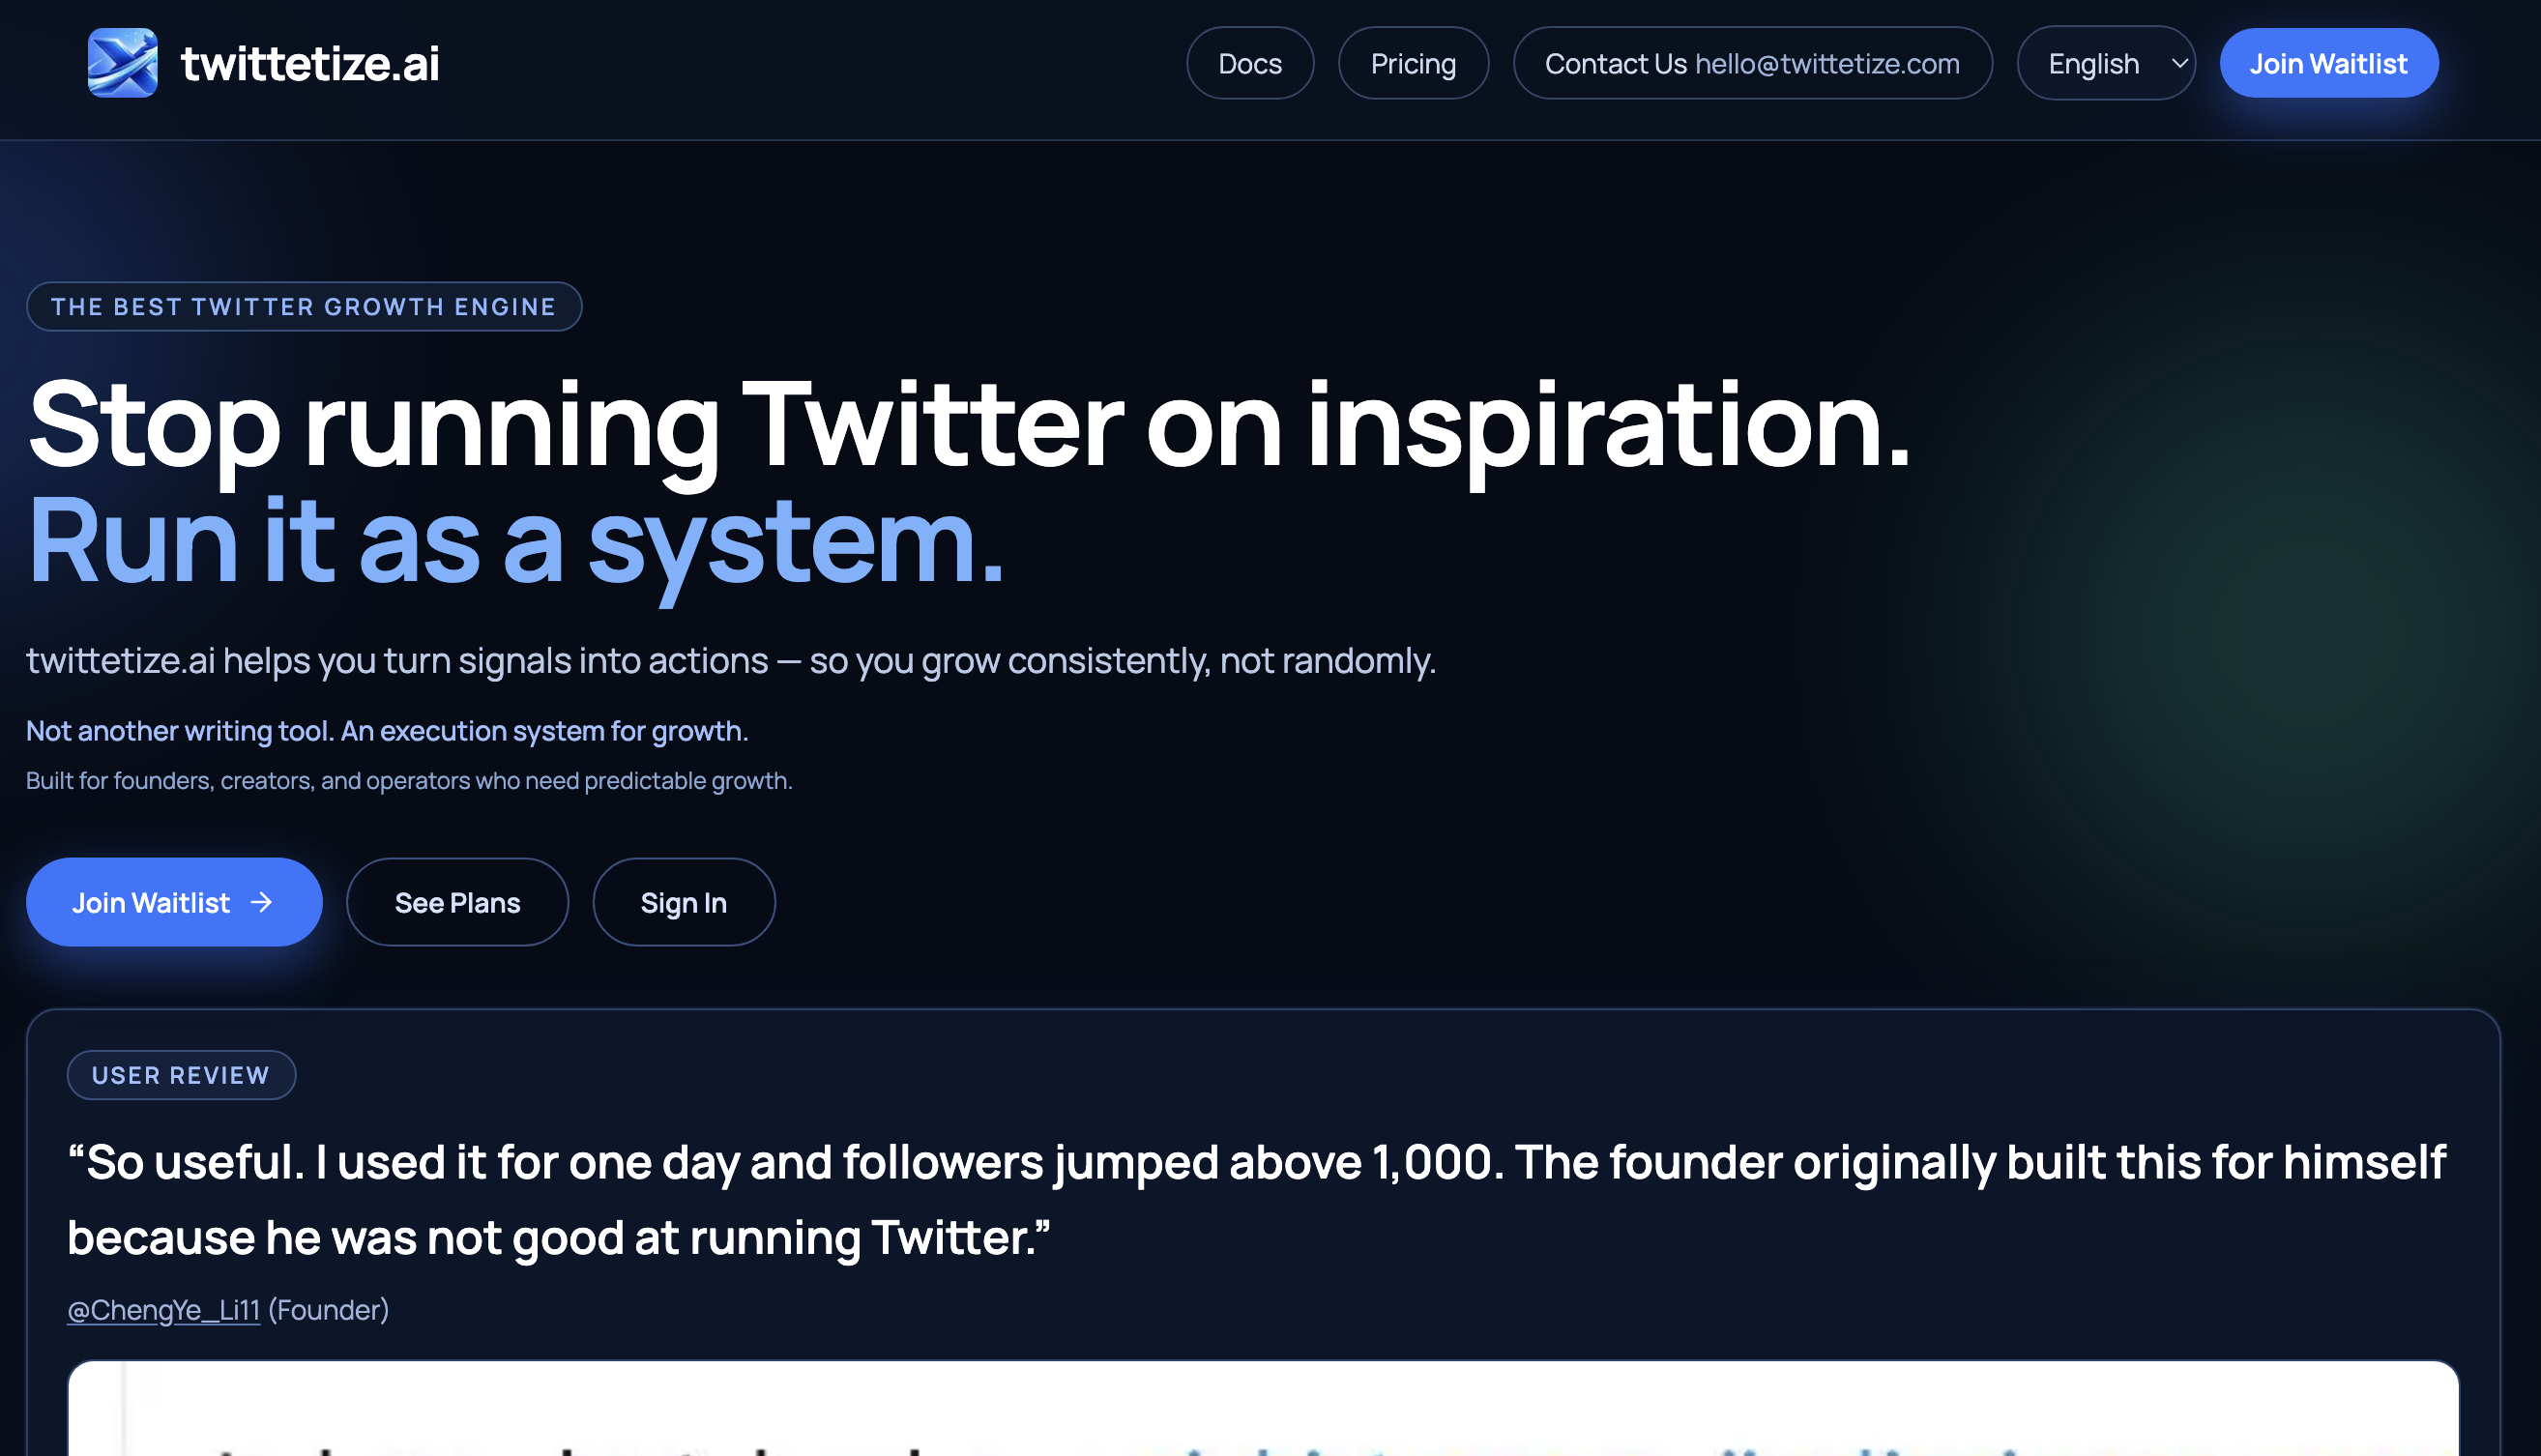Select the See Plans button

tap(457, 902)
